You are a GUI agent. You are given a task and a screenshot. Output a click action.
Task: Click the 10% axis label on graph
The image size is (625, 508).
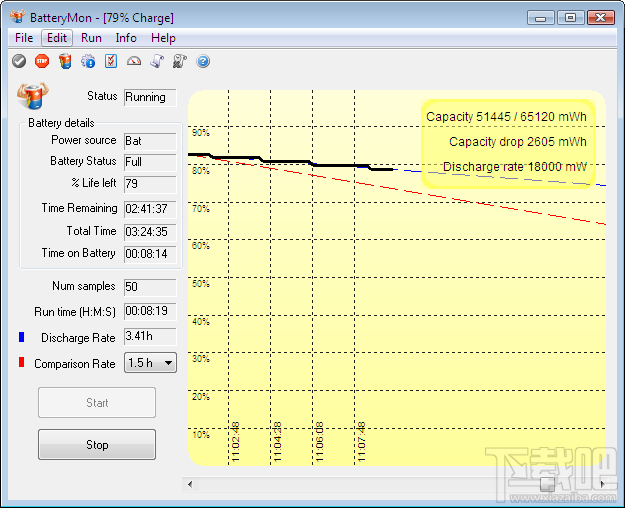point(200,435)
